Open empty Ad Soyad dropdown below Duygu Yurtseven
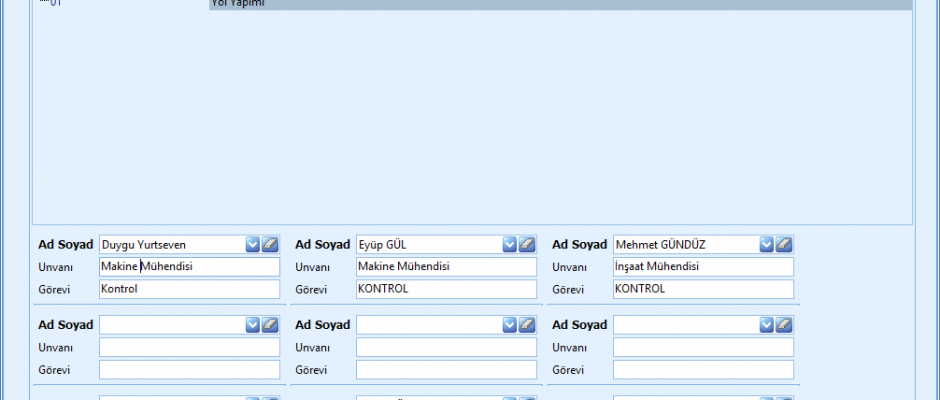 pos(253,325)
